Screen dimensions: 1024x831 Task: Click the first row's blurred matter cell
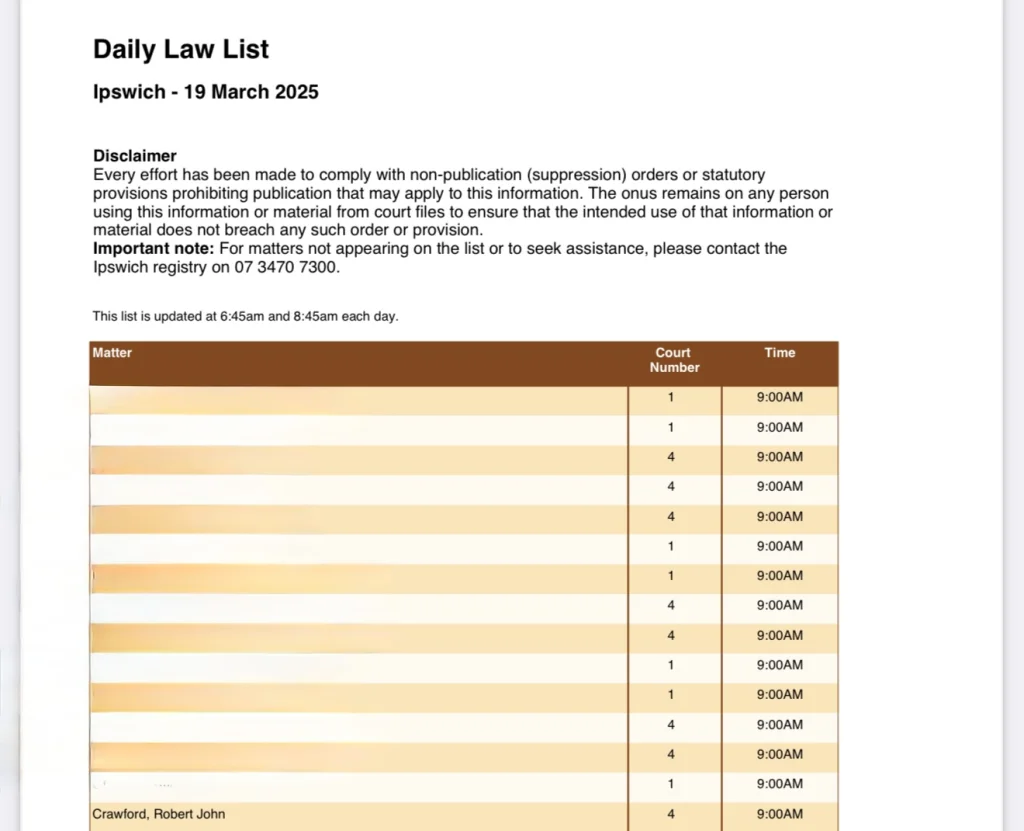click(x=358, y=400)
